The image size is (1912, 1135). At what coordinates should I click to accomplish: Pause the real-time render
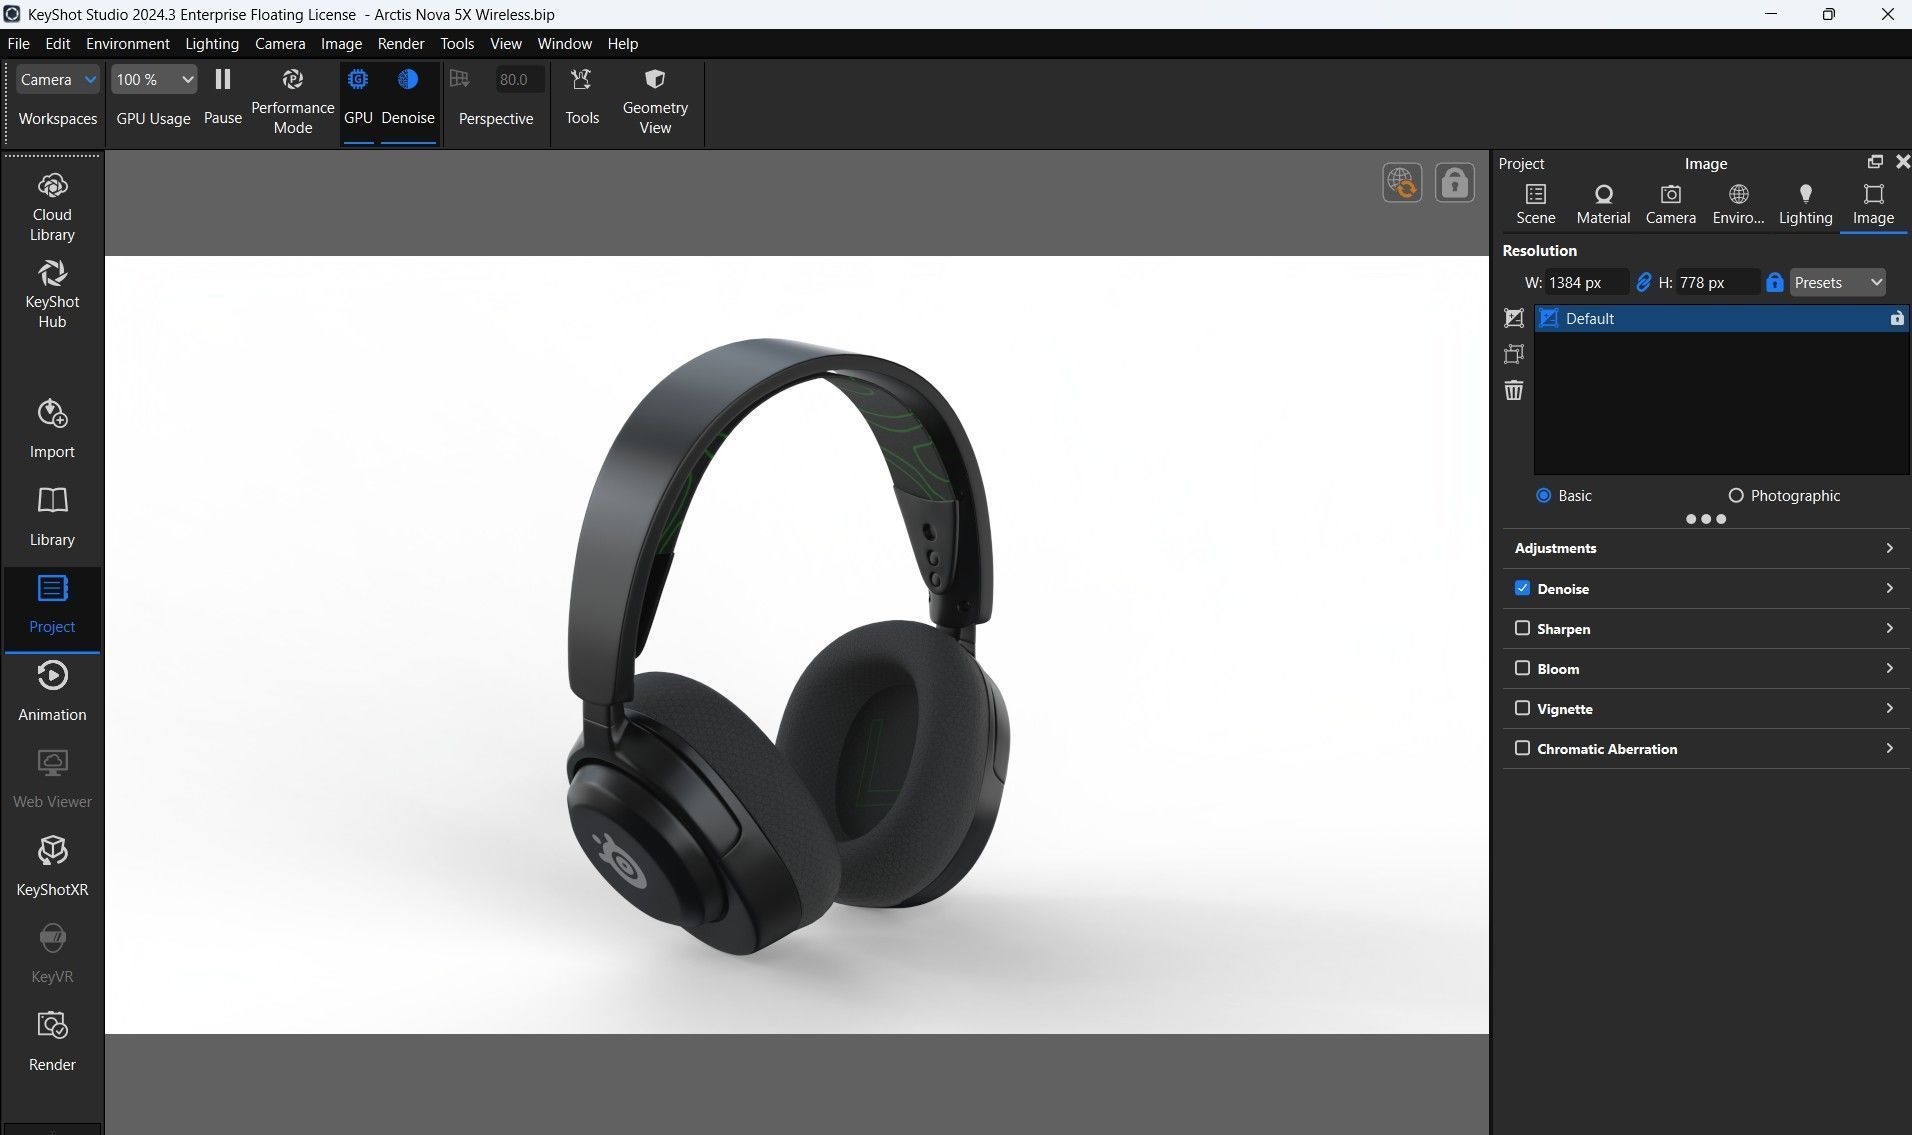coord(223,97)
